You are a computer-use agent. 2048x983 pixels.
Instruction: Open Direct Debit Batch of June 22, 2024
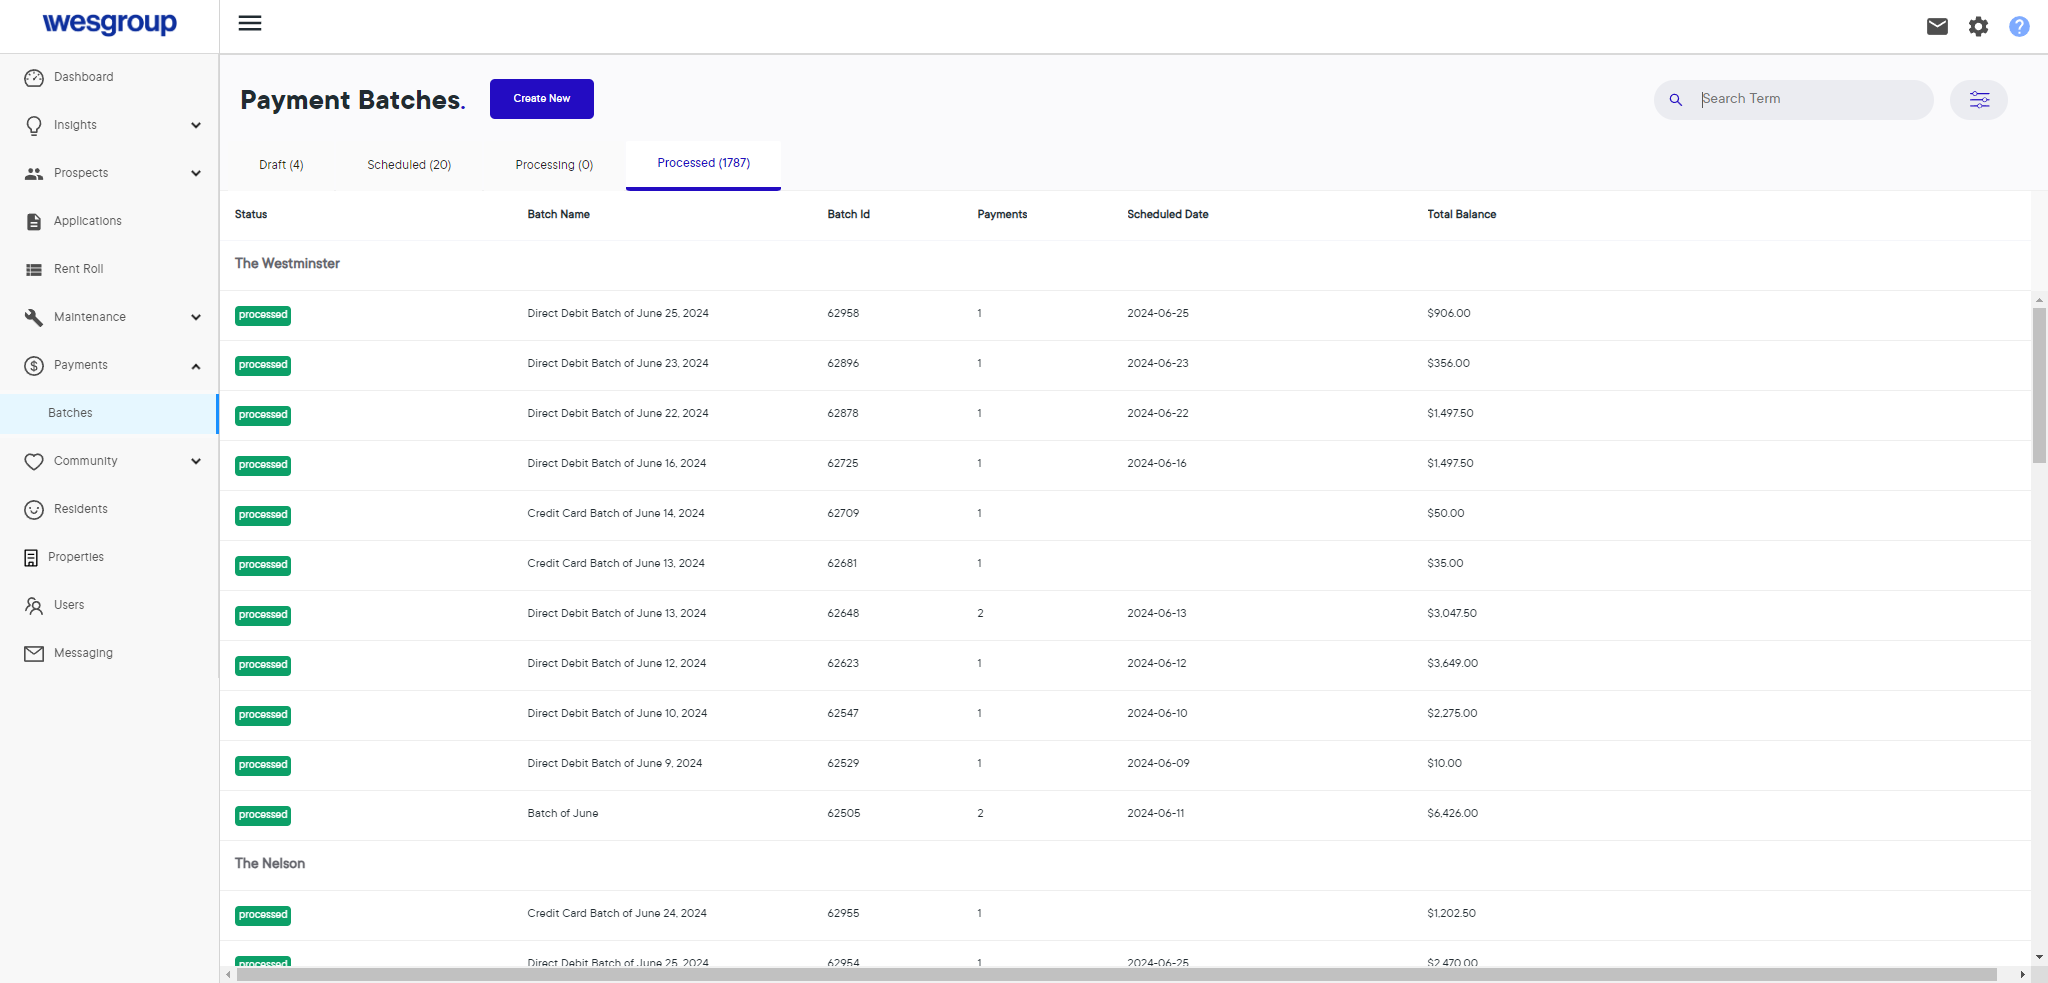coord(618,413)
